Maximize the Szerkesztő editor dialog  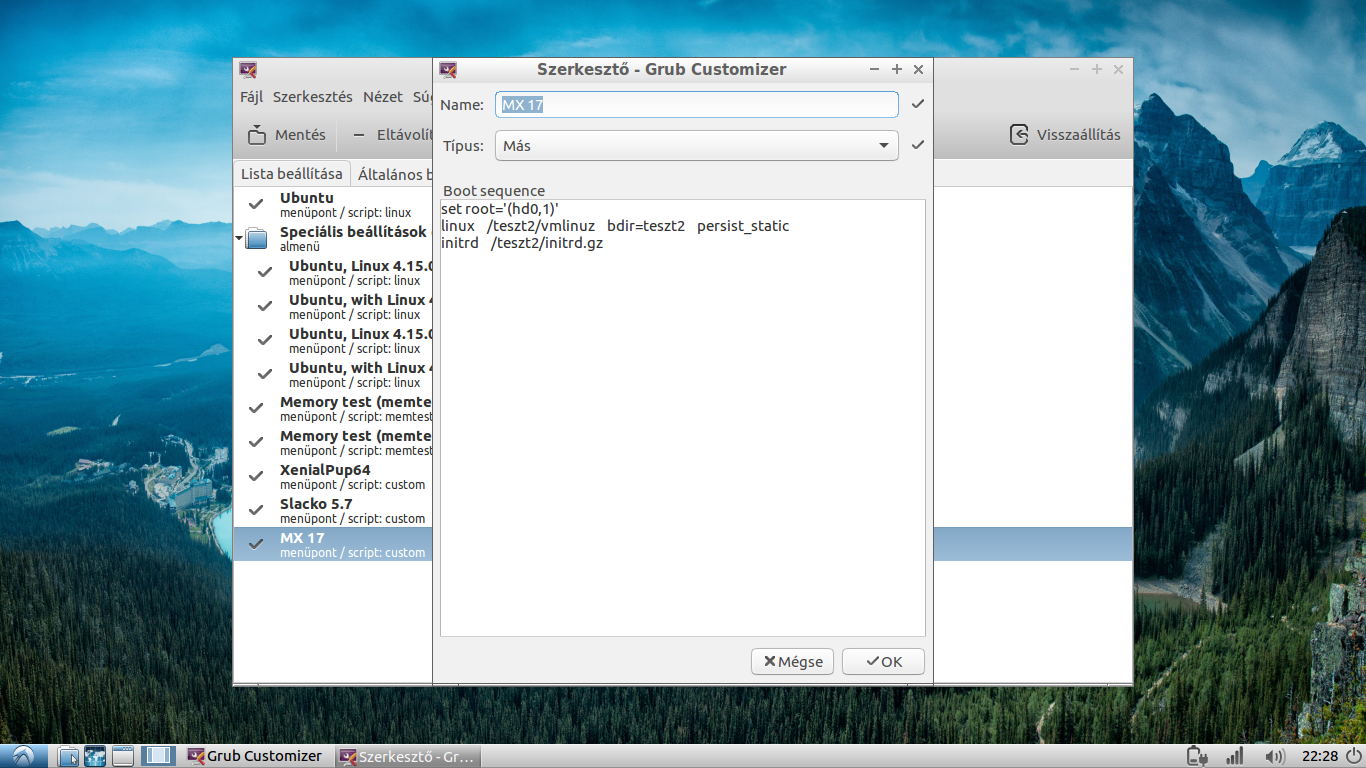[x=897, y=69]
